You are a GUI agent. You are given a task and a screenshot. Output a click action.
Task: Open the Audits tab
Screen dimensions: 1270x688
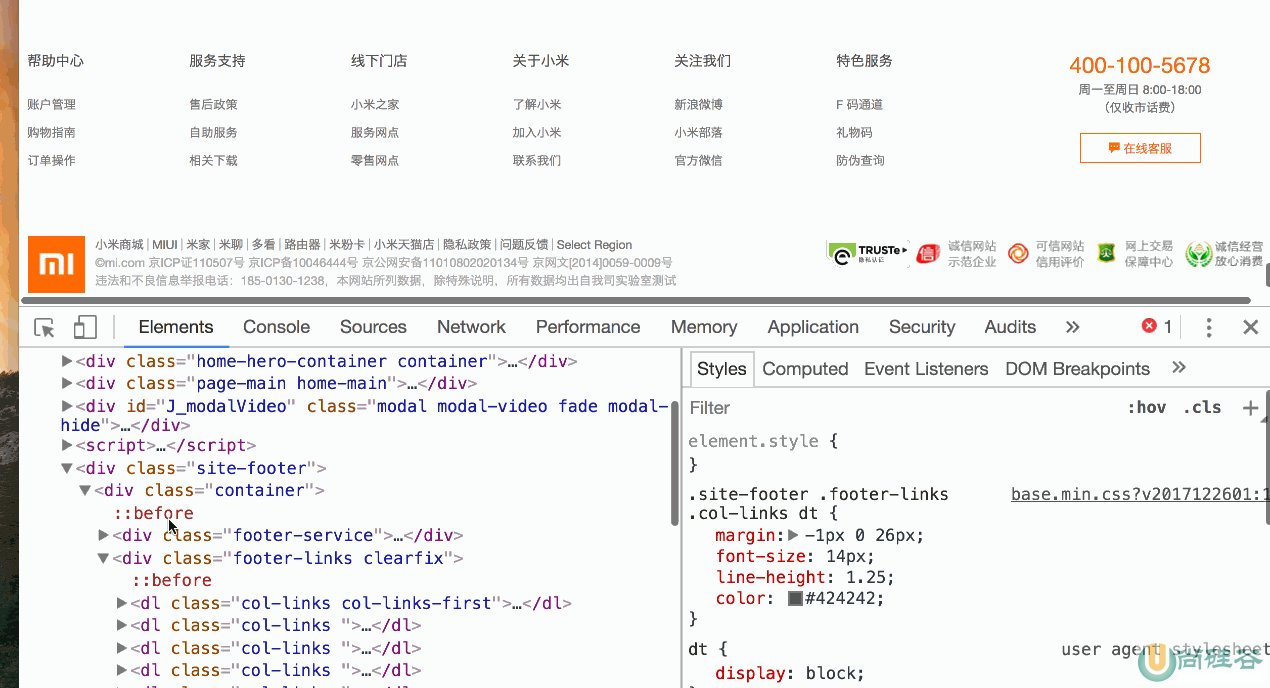point(1010,327)
